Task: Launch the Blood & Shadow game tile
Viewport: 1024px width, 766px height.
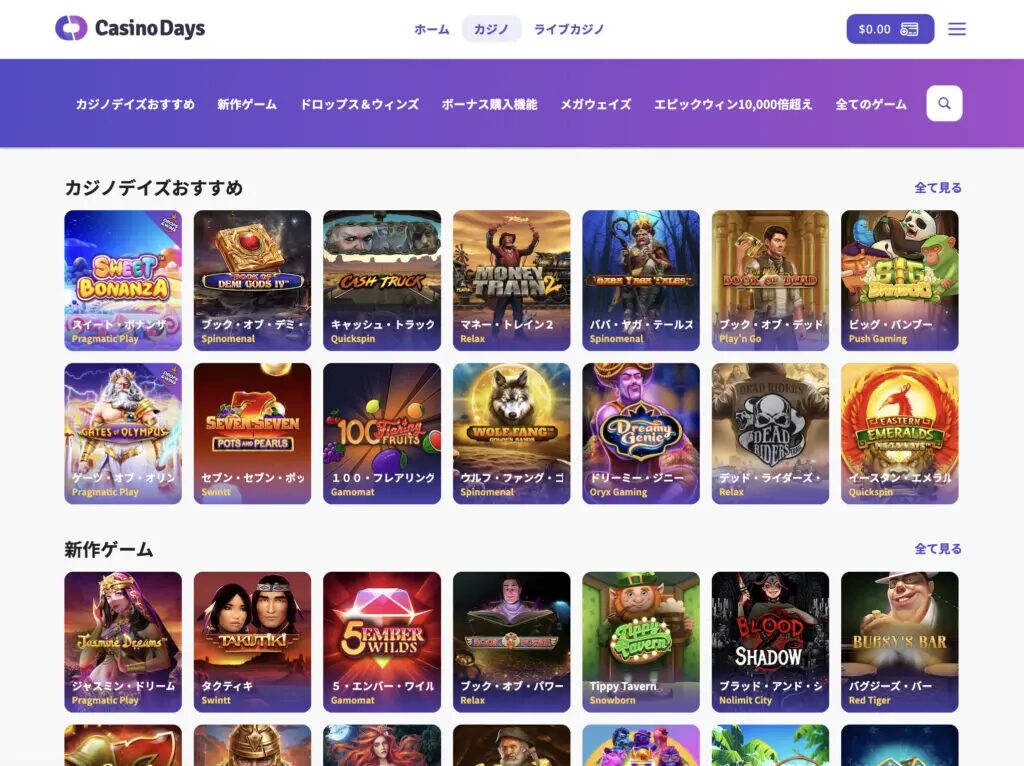Action: (x=770, y=642)
